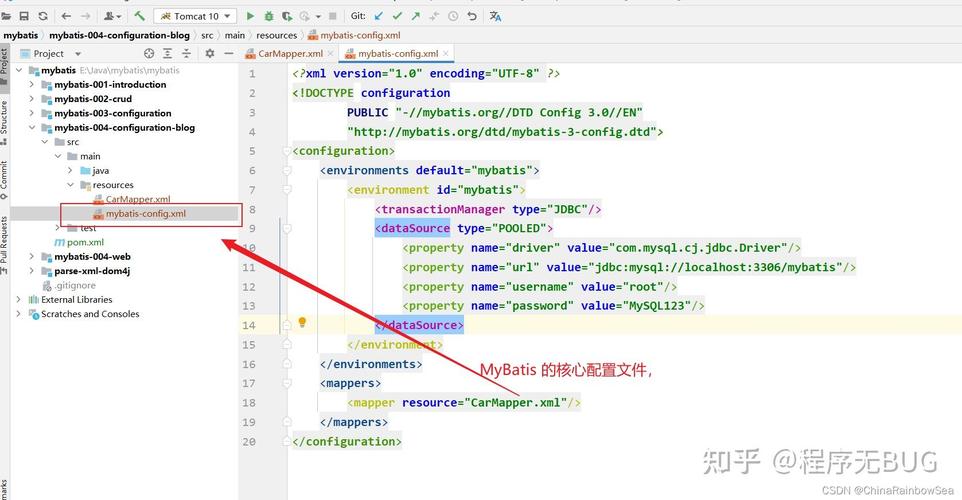Viewport: 962px width, 500px height.
Task: Run with coverage shield icon
Action: (x=287, y=16)
